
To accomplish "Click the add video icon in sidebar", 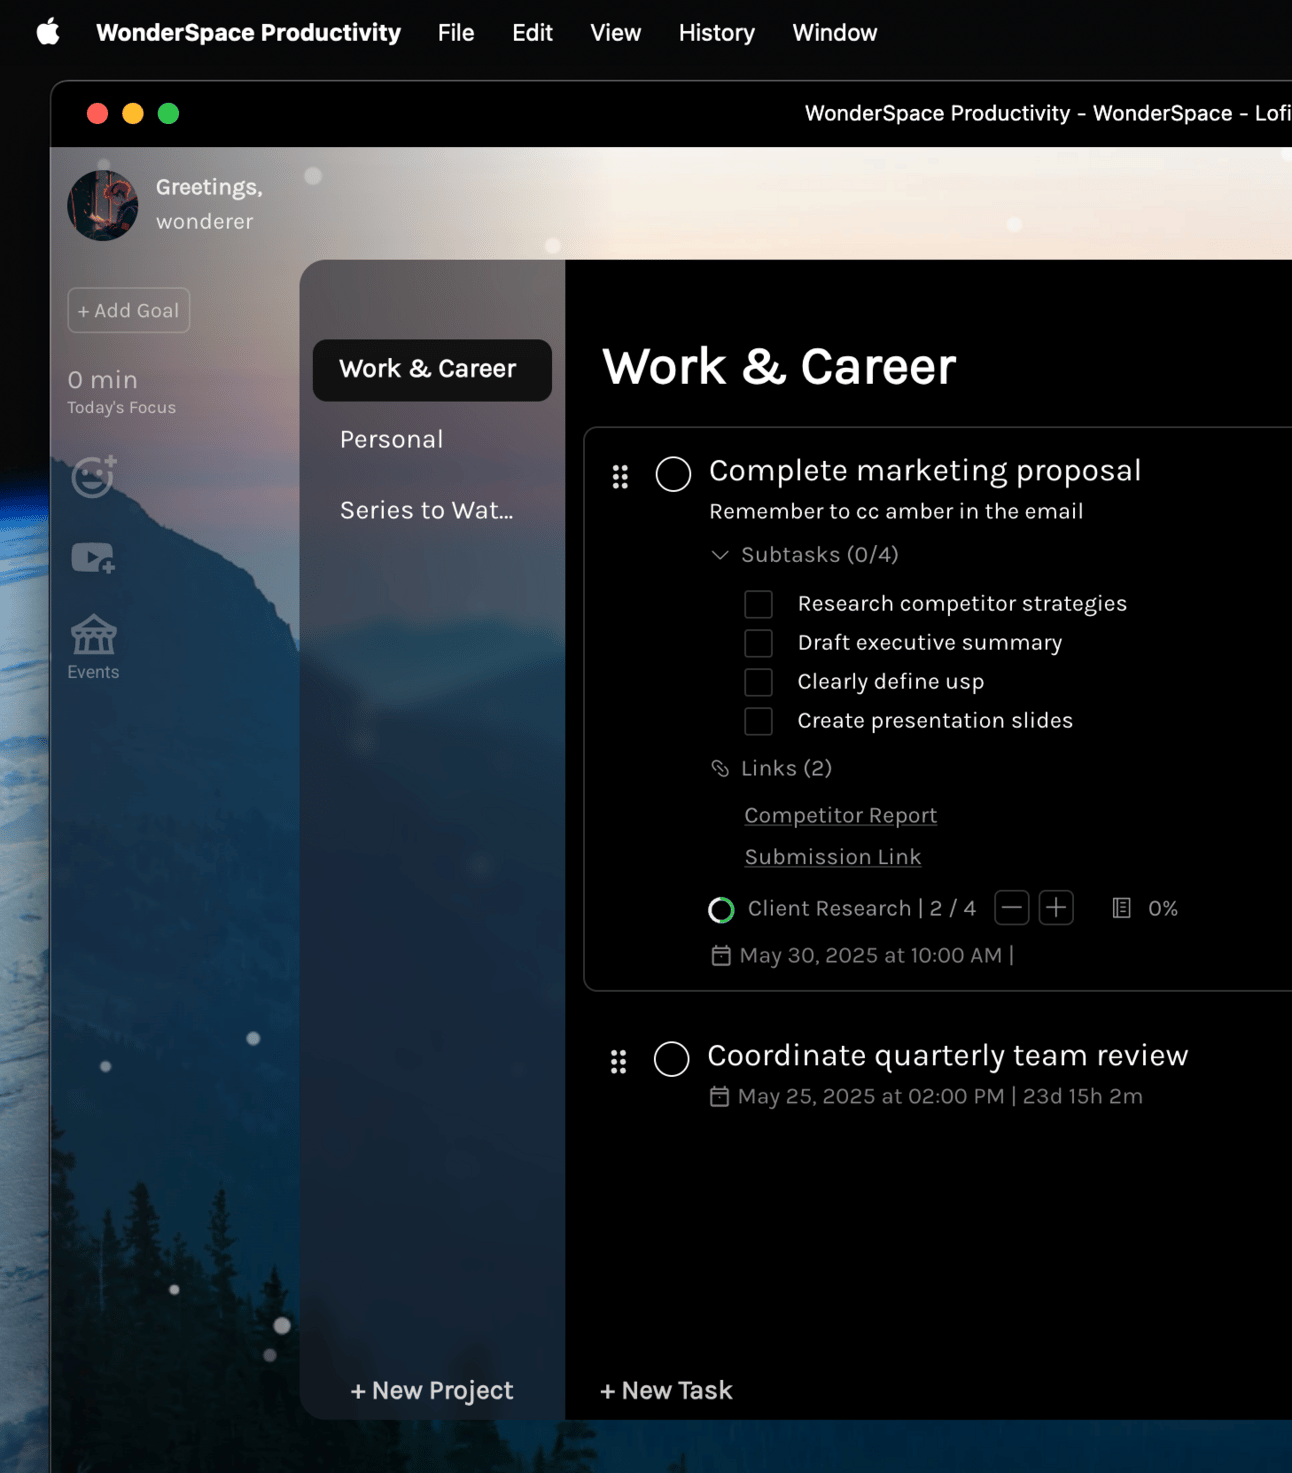I will click(x=93, y=558).
